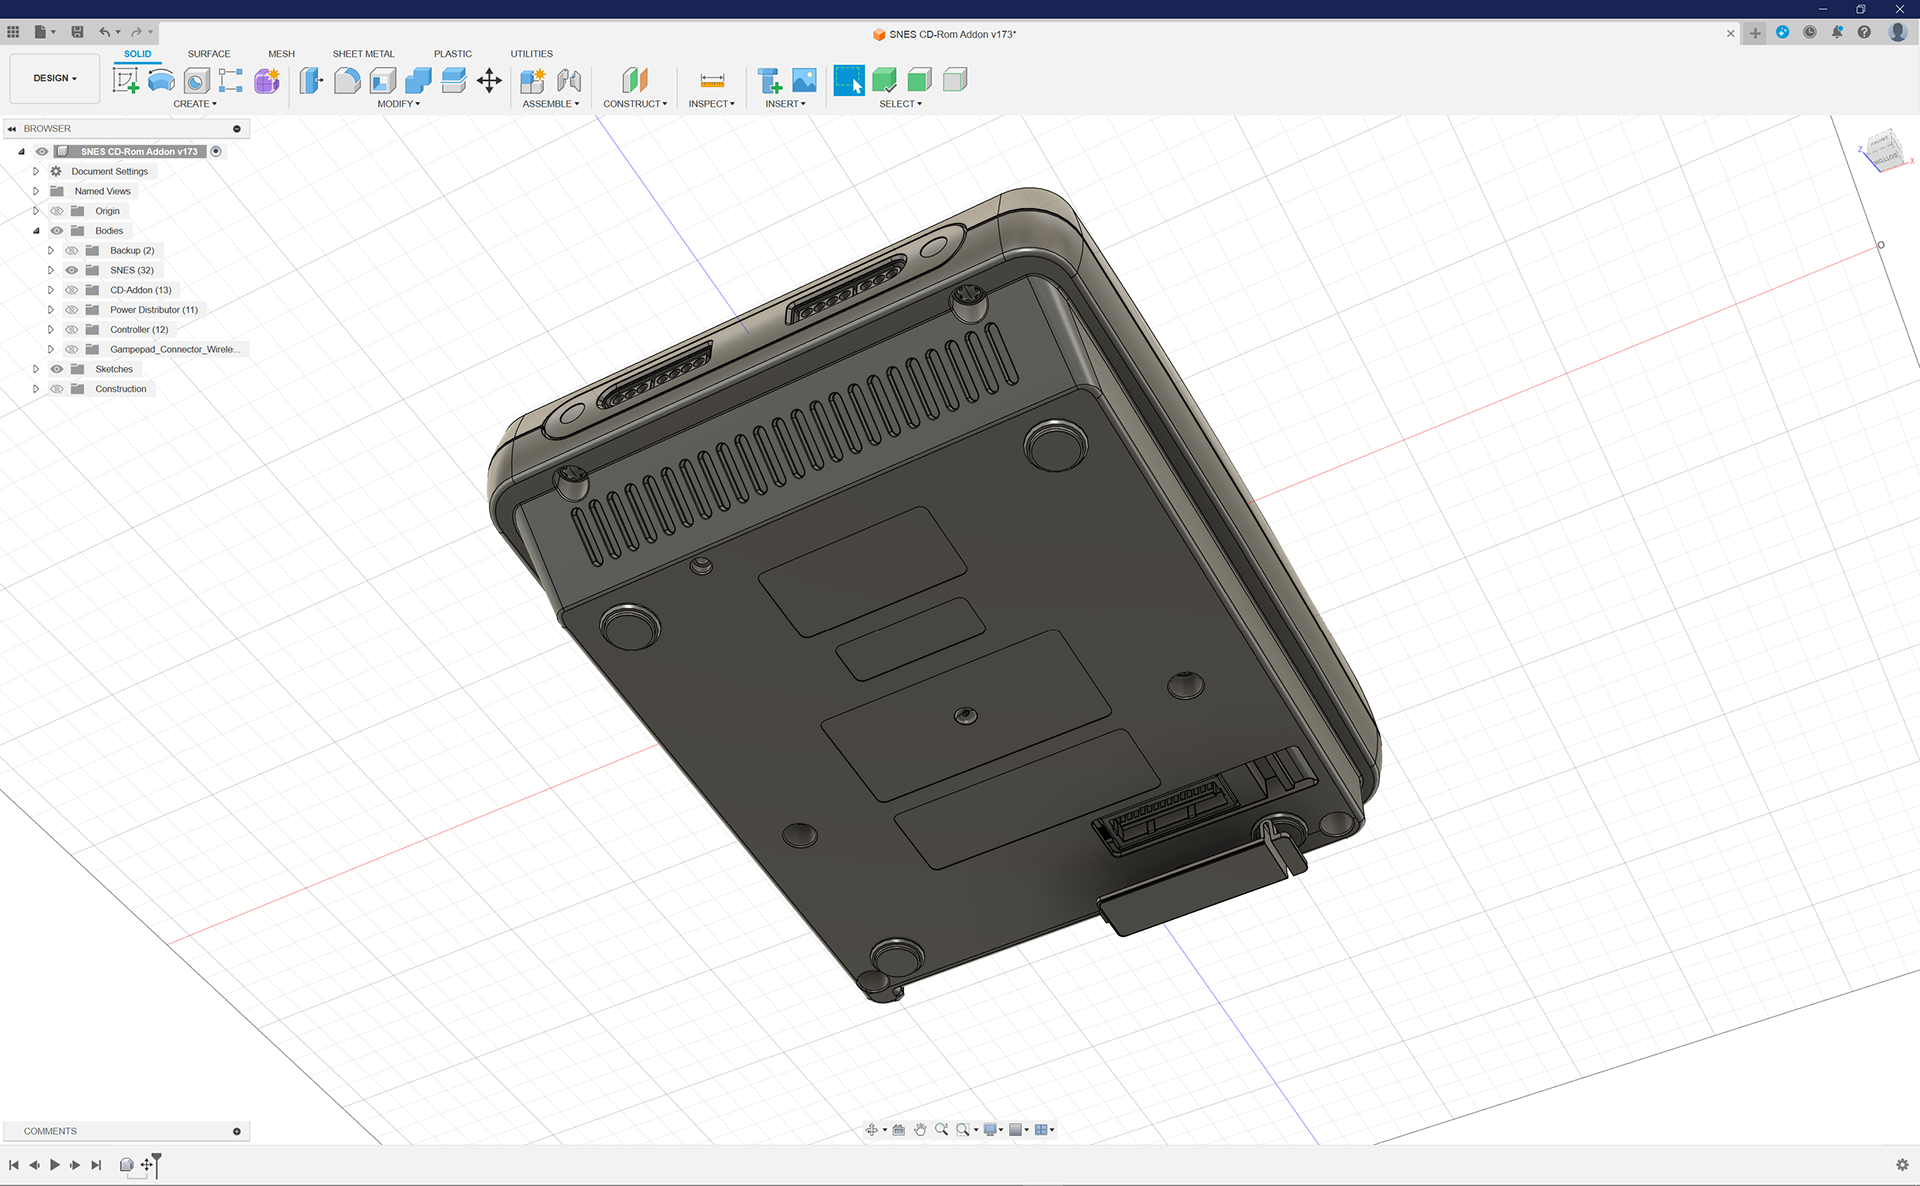Select the Extrude tool icon
Image resolution: width=1920 pixels, height=1186 pixels.
[161, 80]
